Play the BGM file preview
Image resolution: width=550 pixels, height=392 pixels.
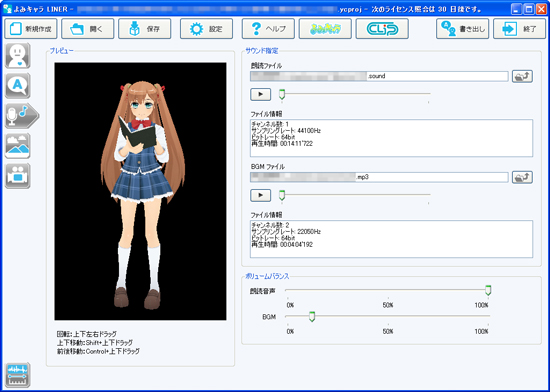[x=260, y=195]
